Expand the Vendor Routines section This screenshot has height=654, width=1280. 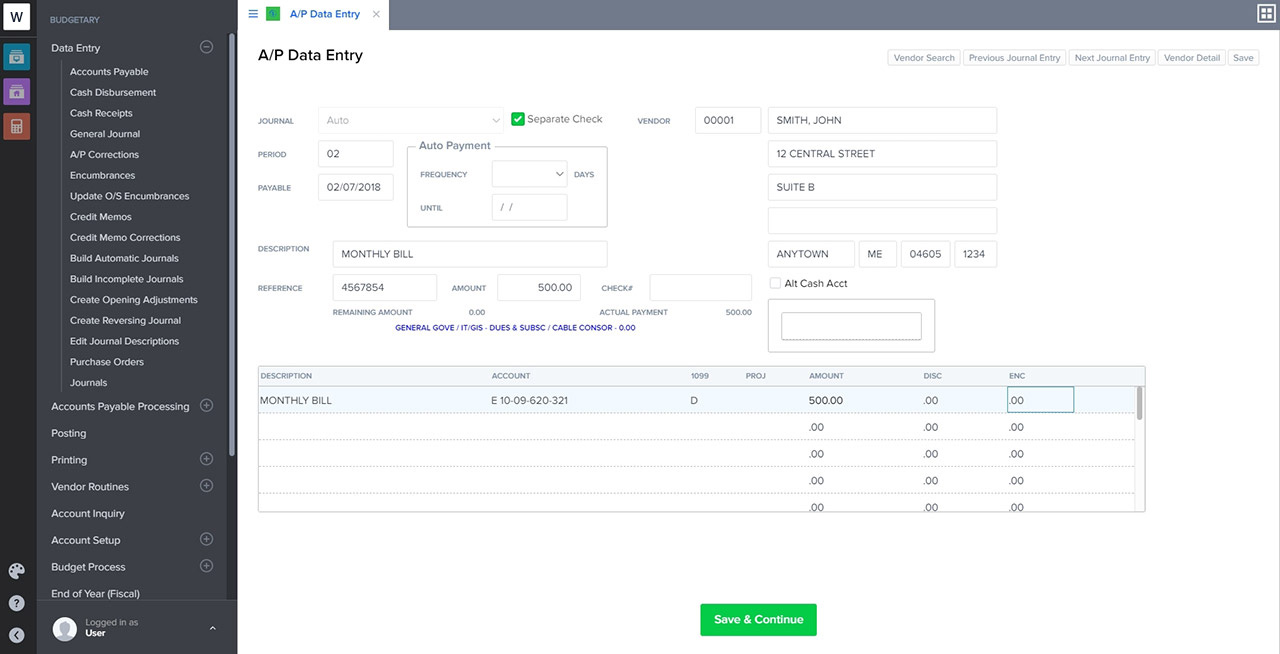[207, 486]
